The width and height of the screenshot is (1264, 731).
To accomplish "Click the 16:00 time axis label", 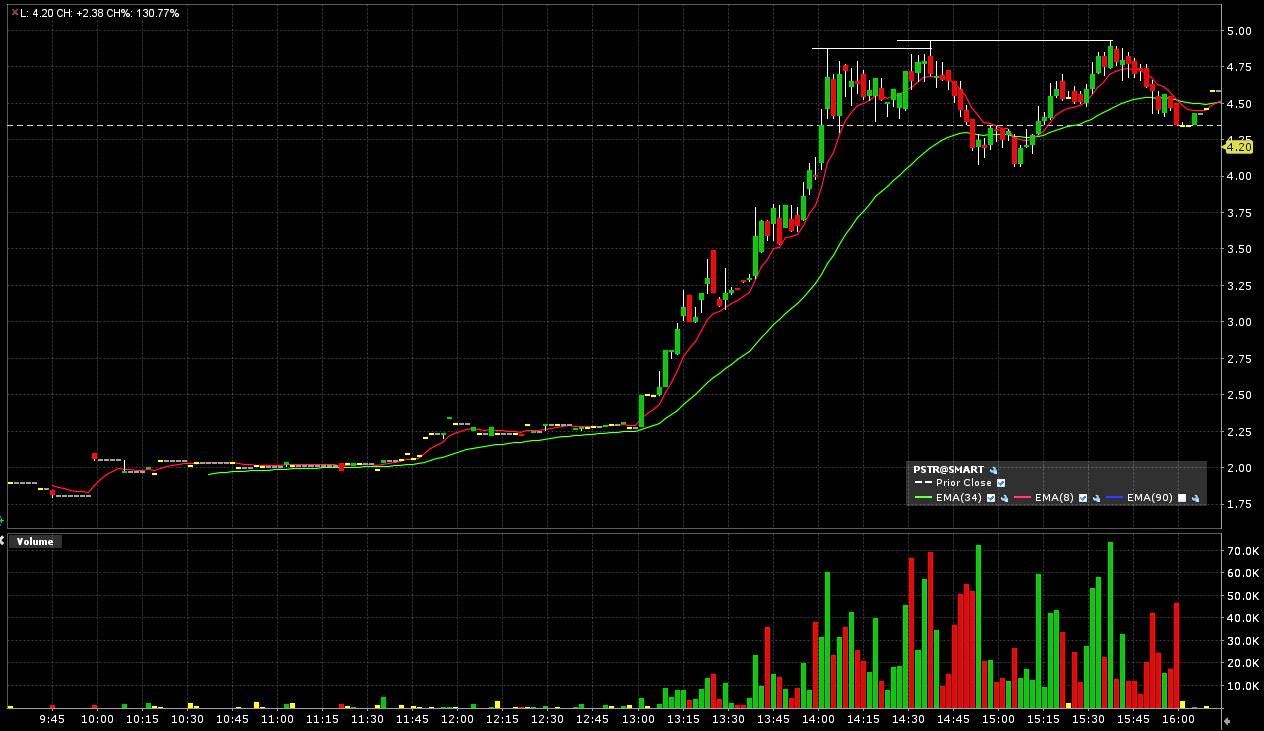I will 1178,719.
